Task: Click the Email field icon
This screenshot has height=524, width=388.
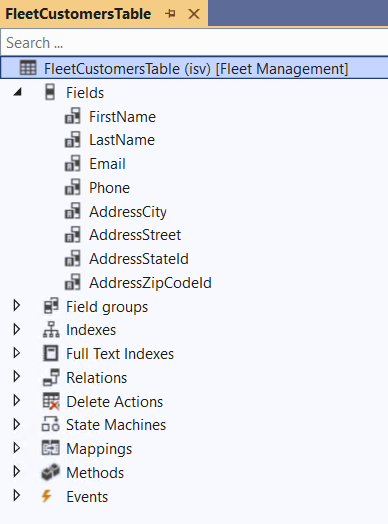Action: [73, 163]
